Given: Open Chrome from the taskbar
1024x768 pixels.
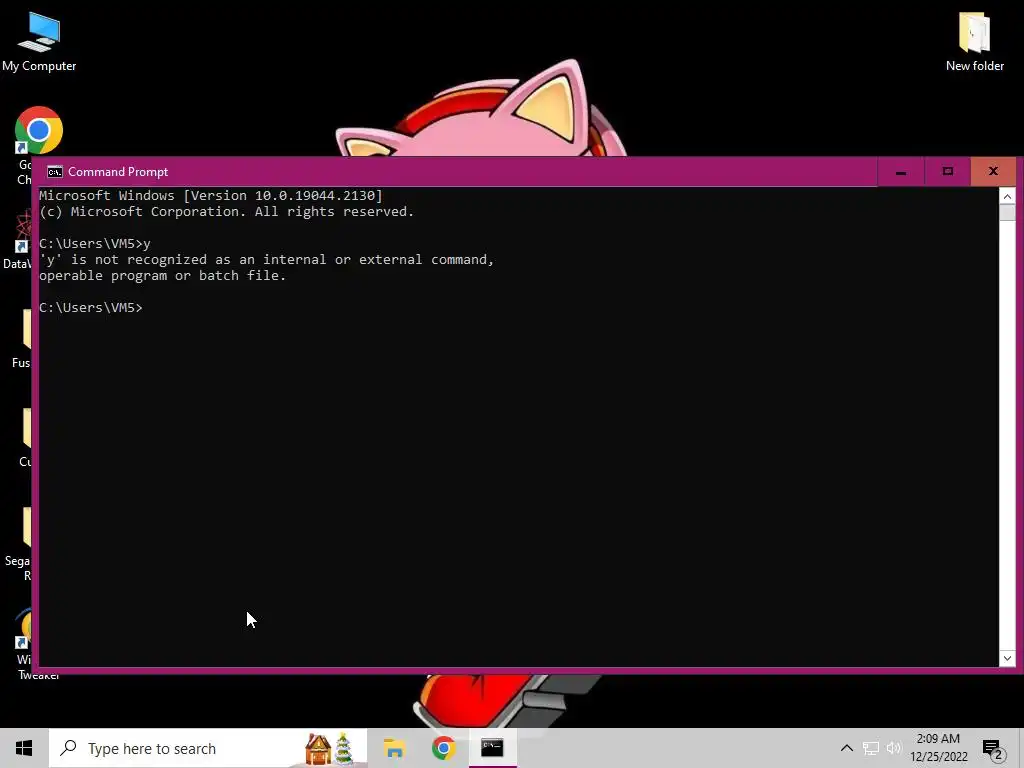Looking at the screenshot, I should [443, 748].
